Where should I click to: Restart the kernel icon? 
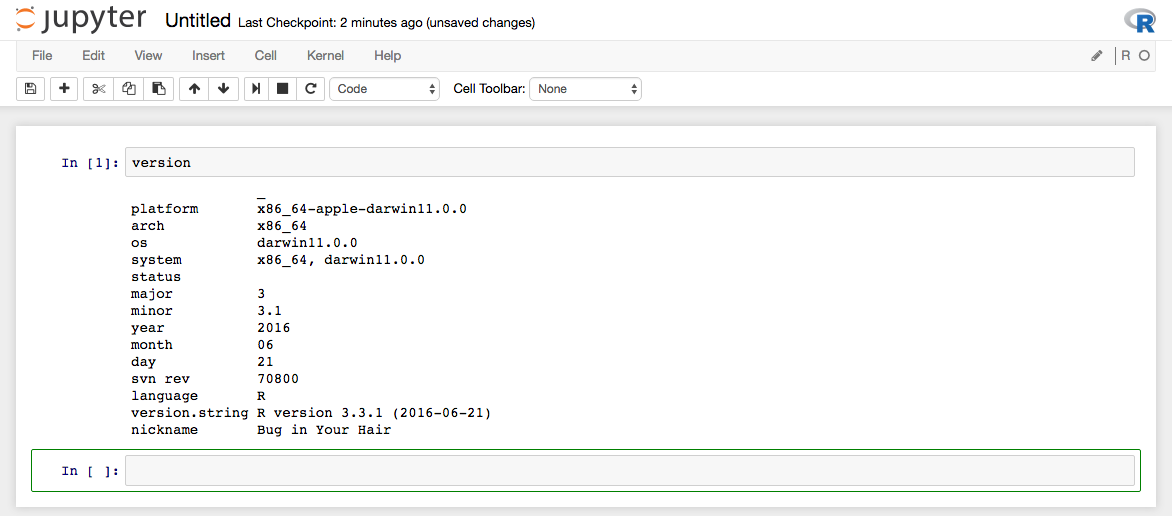pyautogui.click(x=311, y=89)
